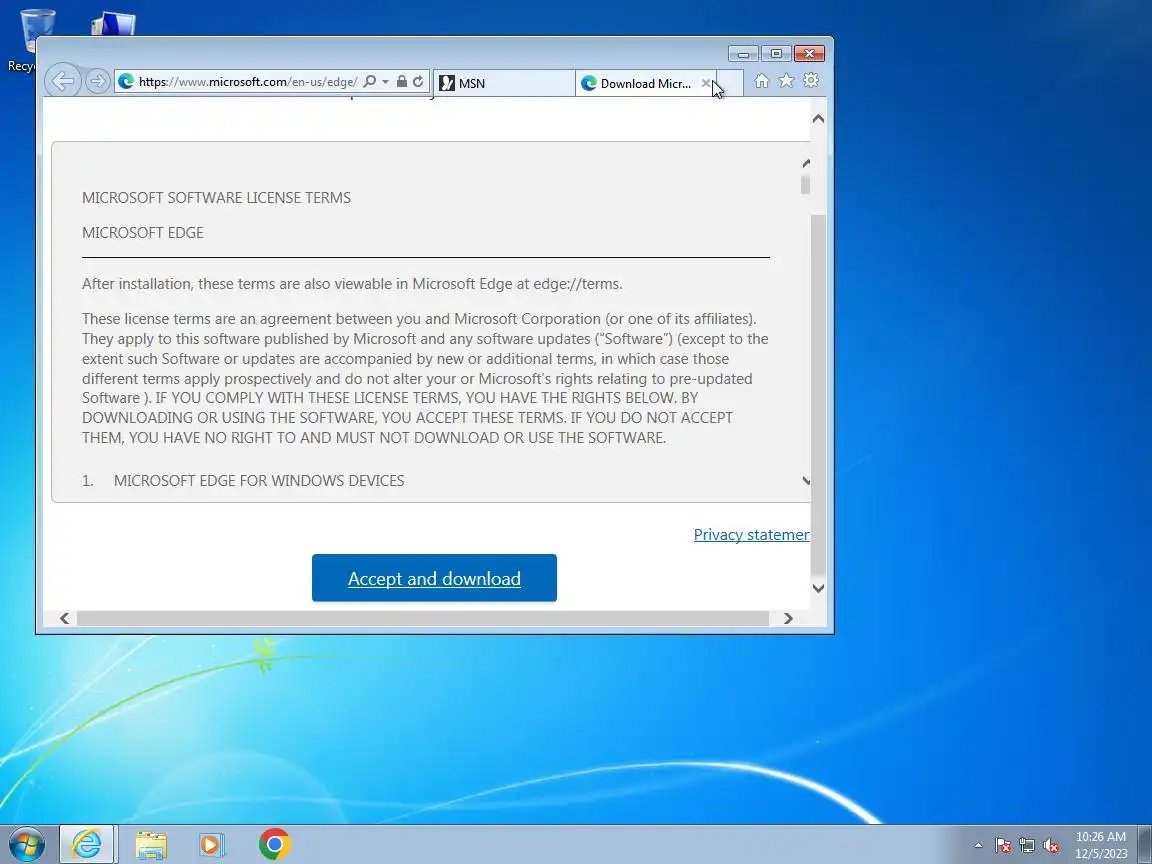Click the page scrollbar up arrow

coord(818,119)
